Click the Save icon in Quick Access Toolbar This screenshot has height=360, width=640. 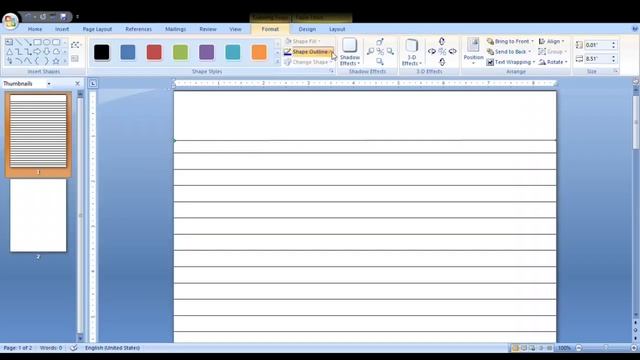pos(63,17)
